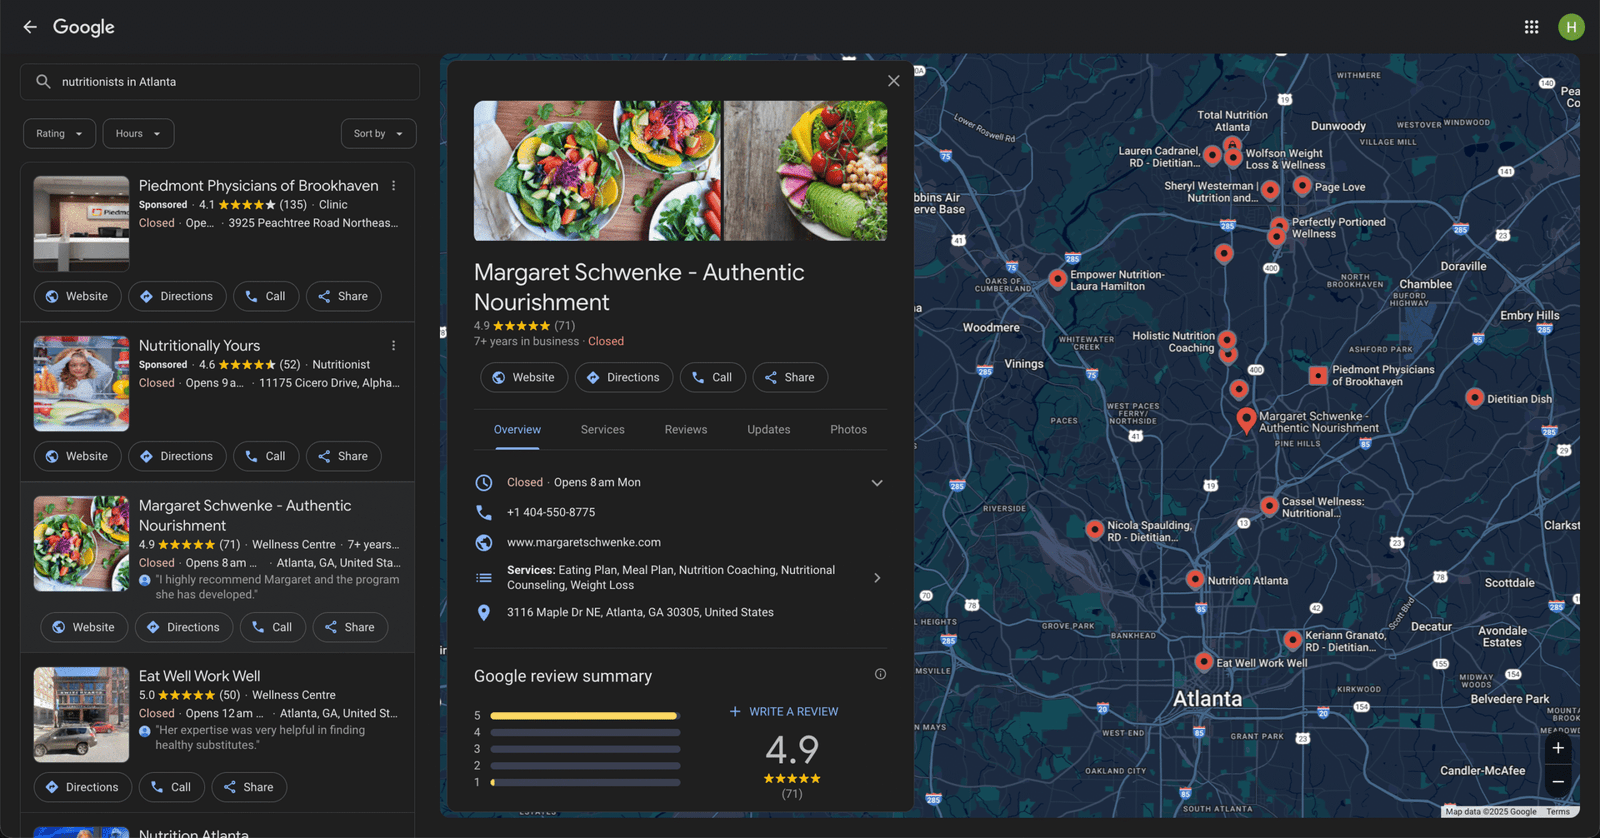The width and height of the screenshot is (1600, 838).
Task: Switch to the Updates tab
Action: coord(769,429)
